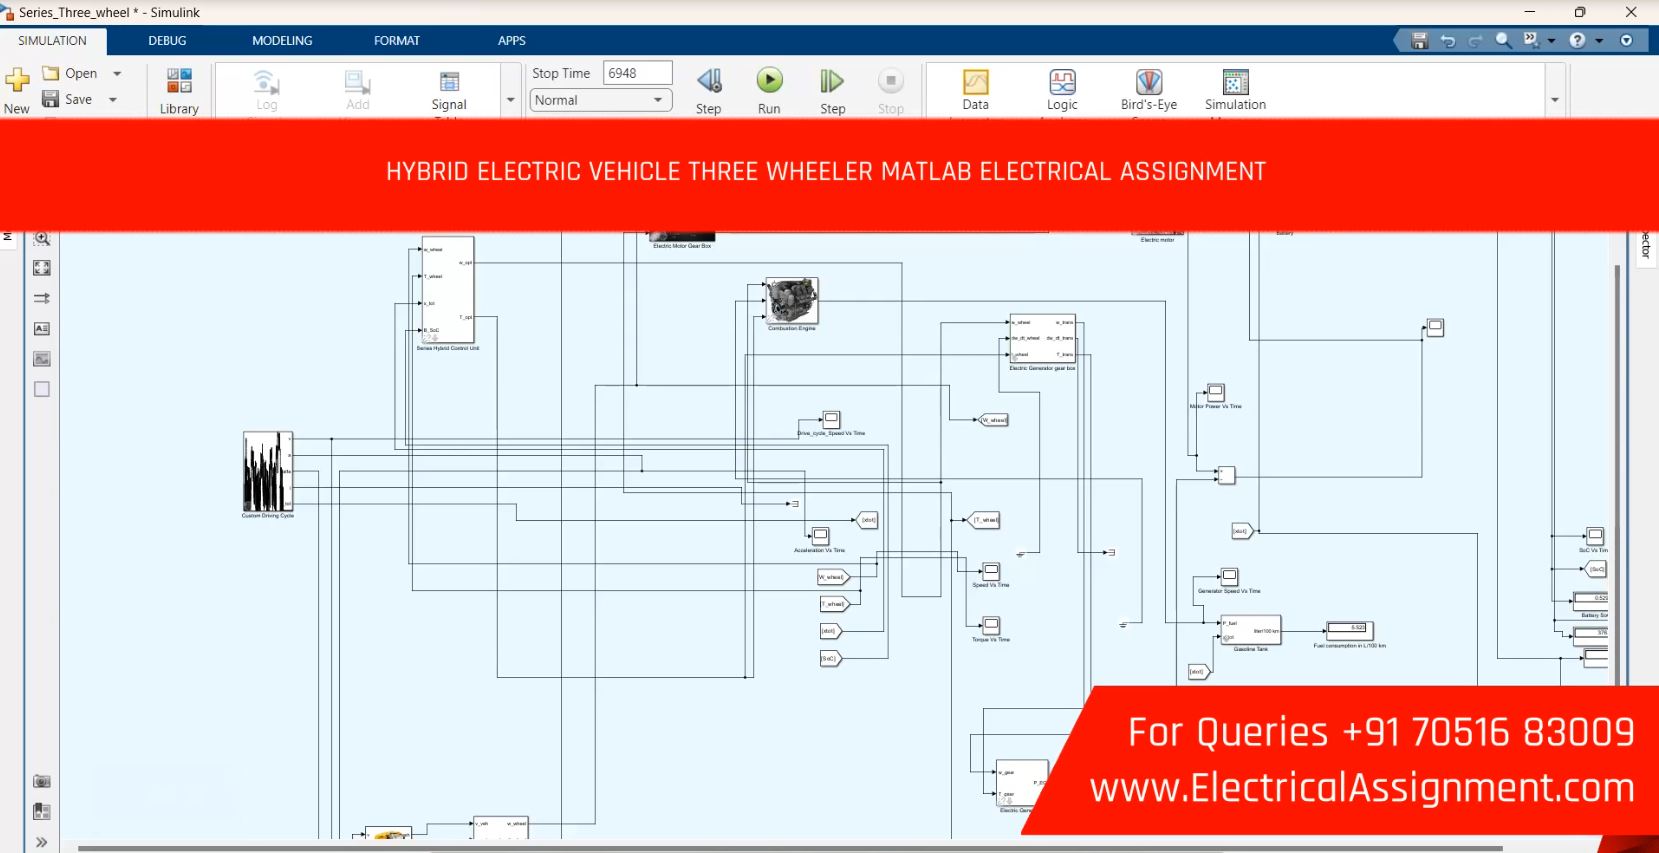Run the simulation with green play button
Screen dimensions: 1659x853
pyautogui.click(x=769, y=80)
